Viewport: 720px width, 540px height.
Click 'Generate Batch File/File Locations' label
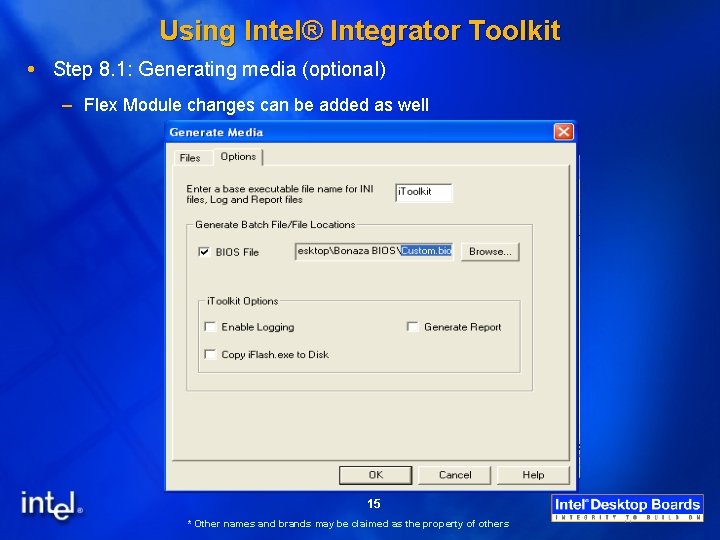pyautogui.click(x=275, y=225)
